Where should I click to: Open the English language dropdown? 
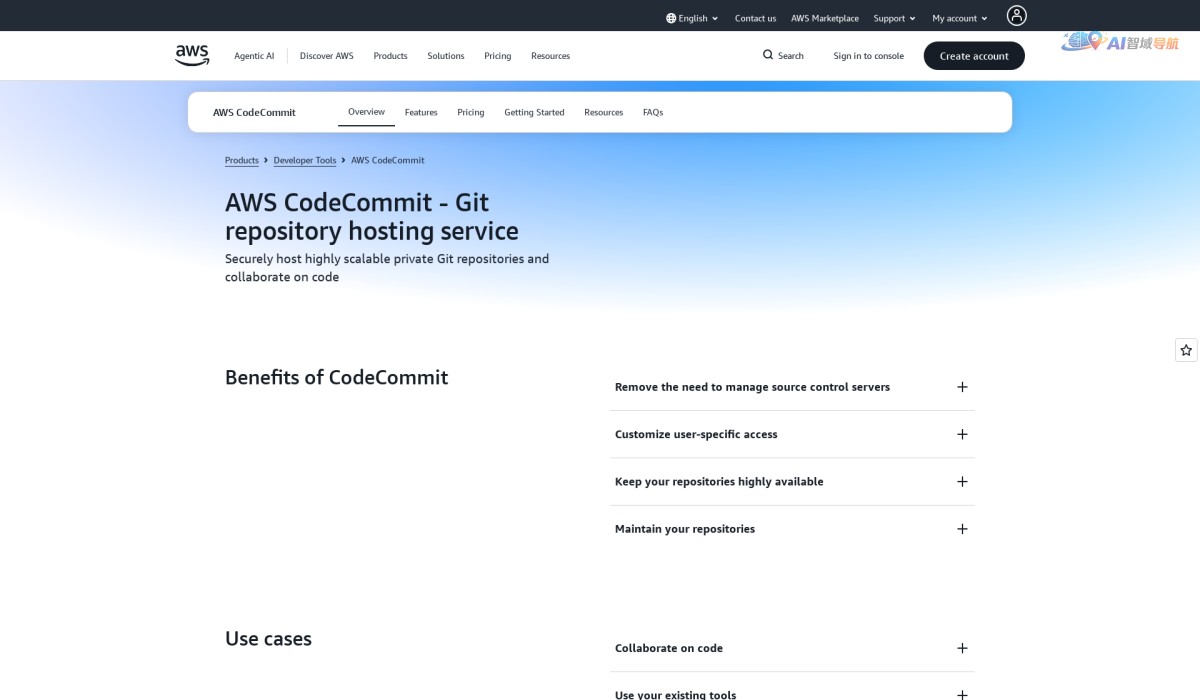[x=692, y=18]
